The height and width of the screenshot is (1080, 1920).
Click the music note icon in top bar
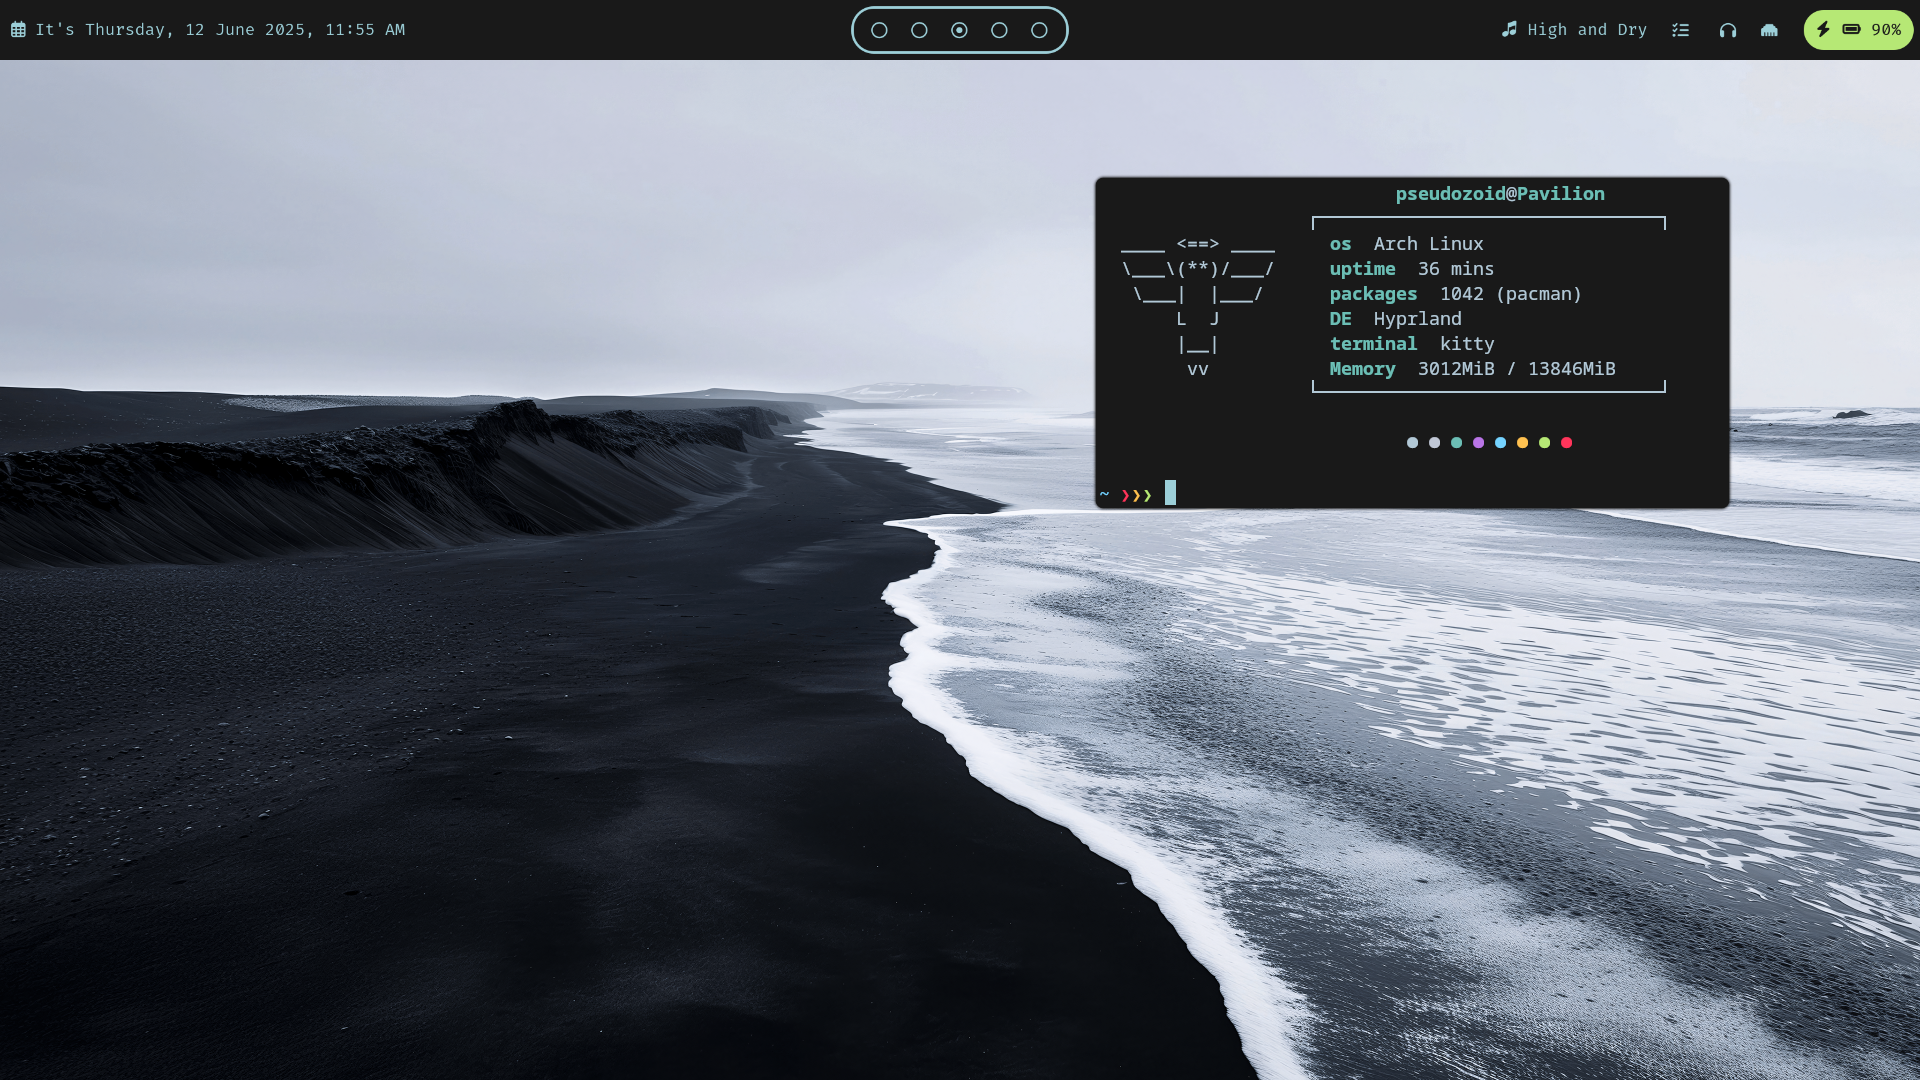coord(1509,29)
